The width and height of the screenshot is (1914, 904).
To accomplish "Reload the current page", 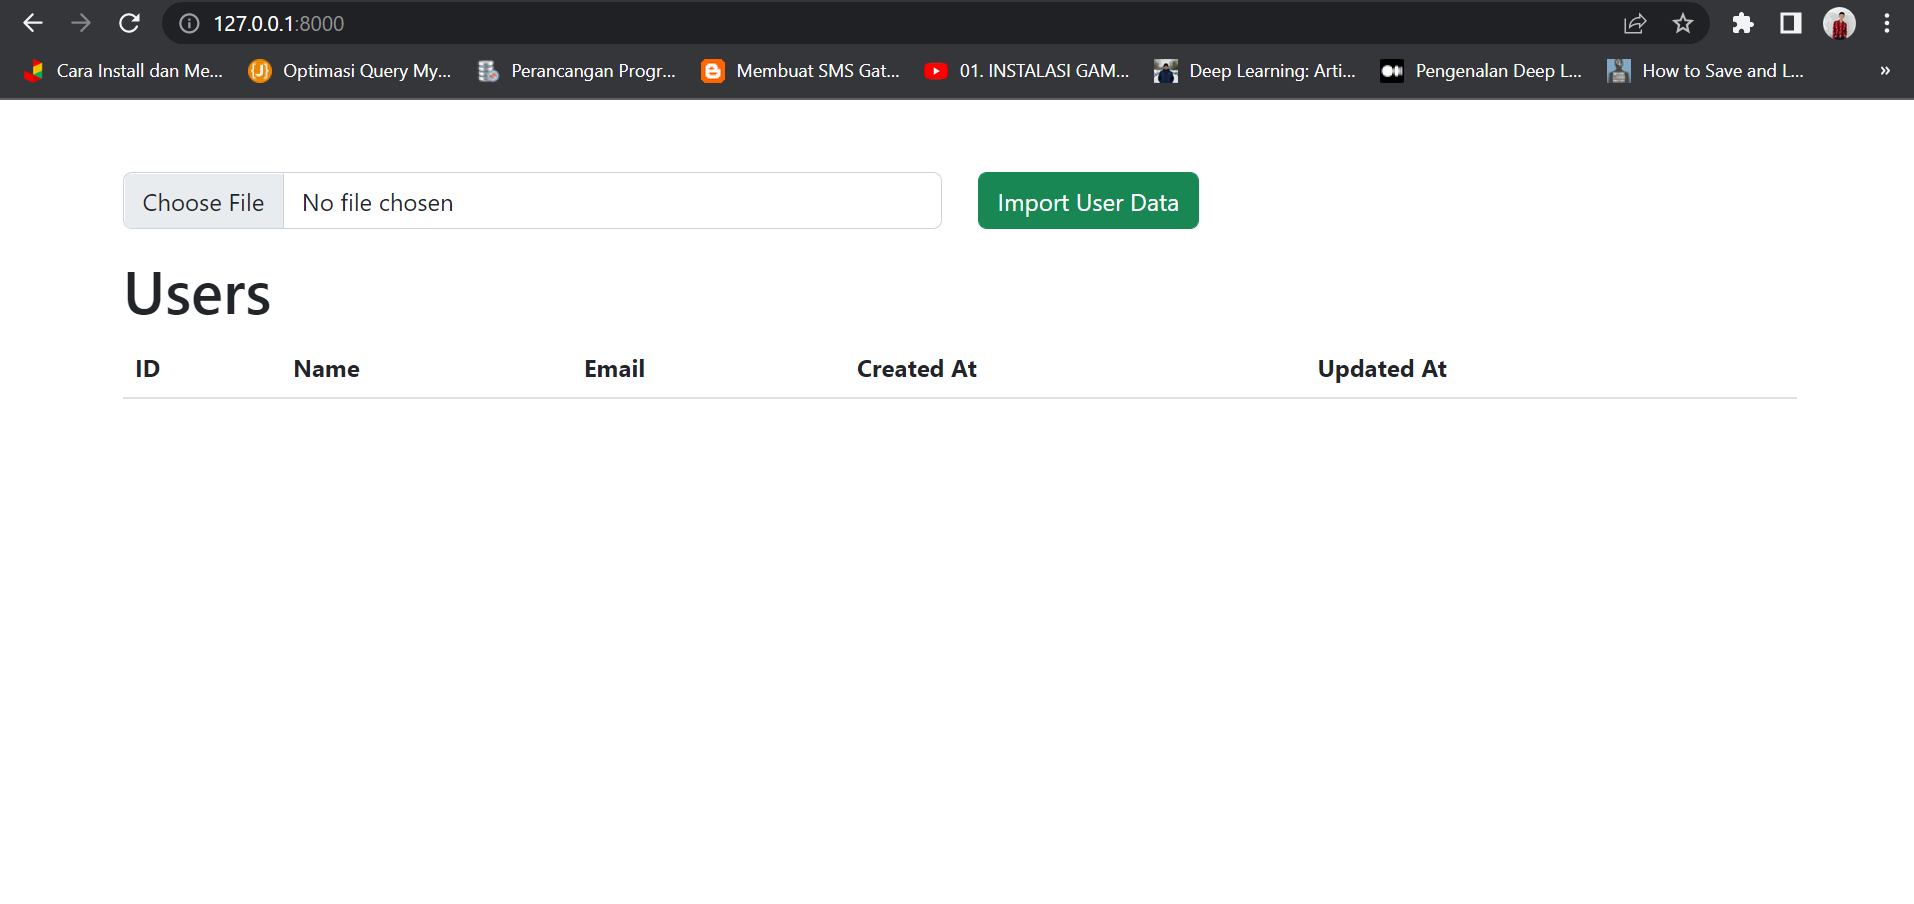I will [x=129, y=23].
